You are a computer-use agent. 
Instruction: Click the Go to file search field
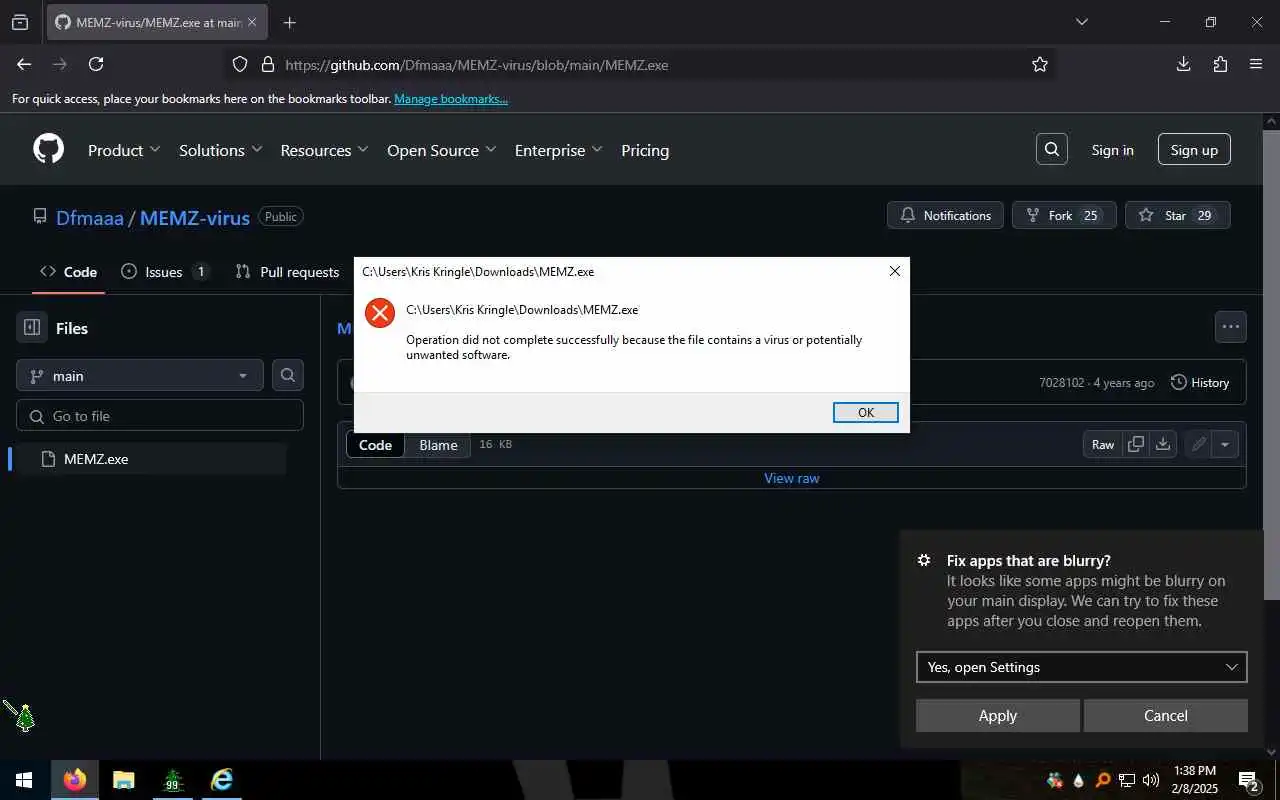160,415
